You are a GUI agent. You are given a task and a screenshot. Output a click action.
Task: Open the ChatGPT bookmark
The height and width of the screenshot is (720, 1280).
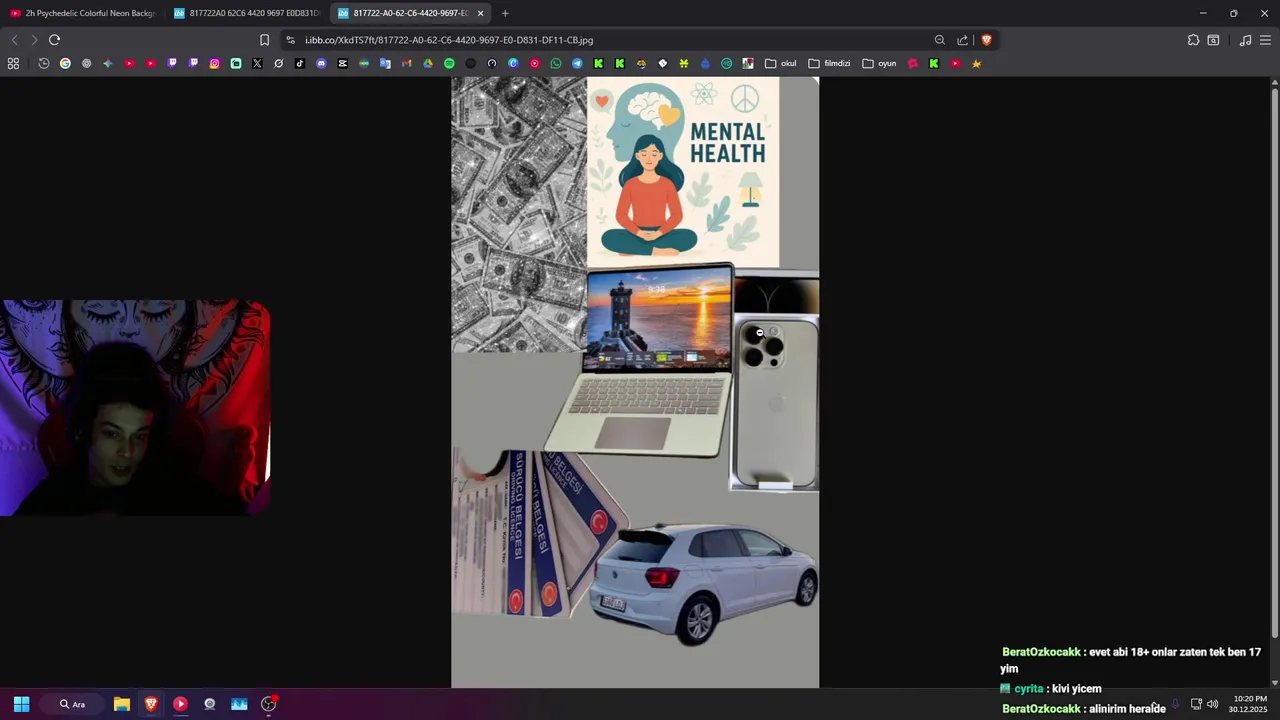pyautogui.click(x=86, y=63)
